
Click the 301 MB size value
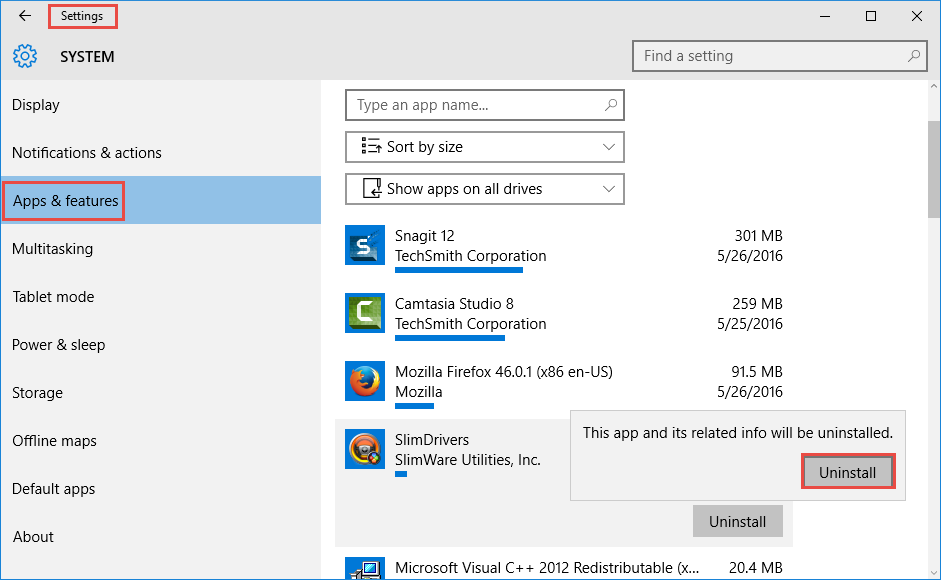coord(759,236)
